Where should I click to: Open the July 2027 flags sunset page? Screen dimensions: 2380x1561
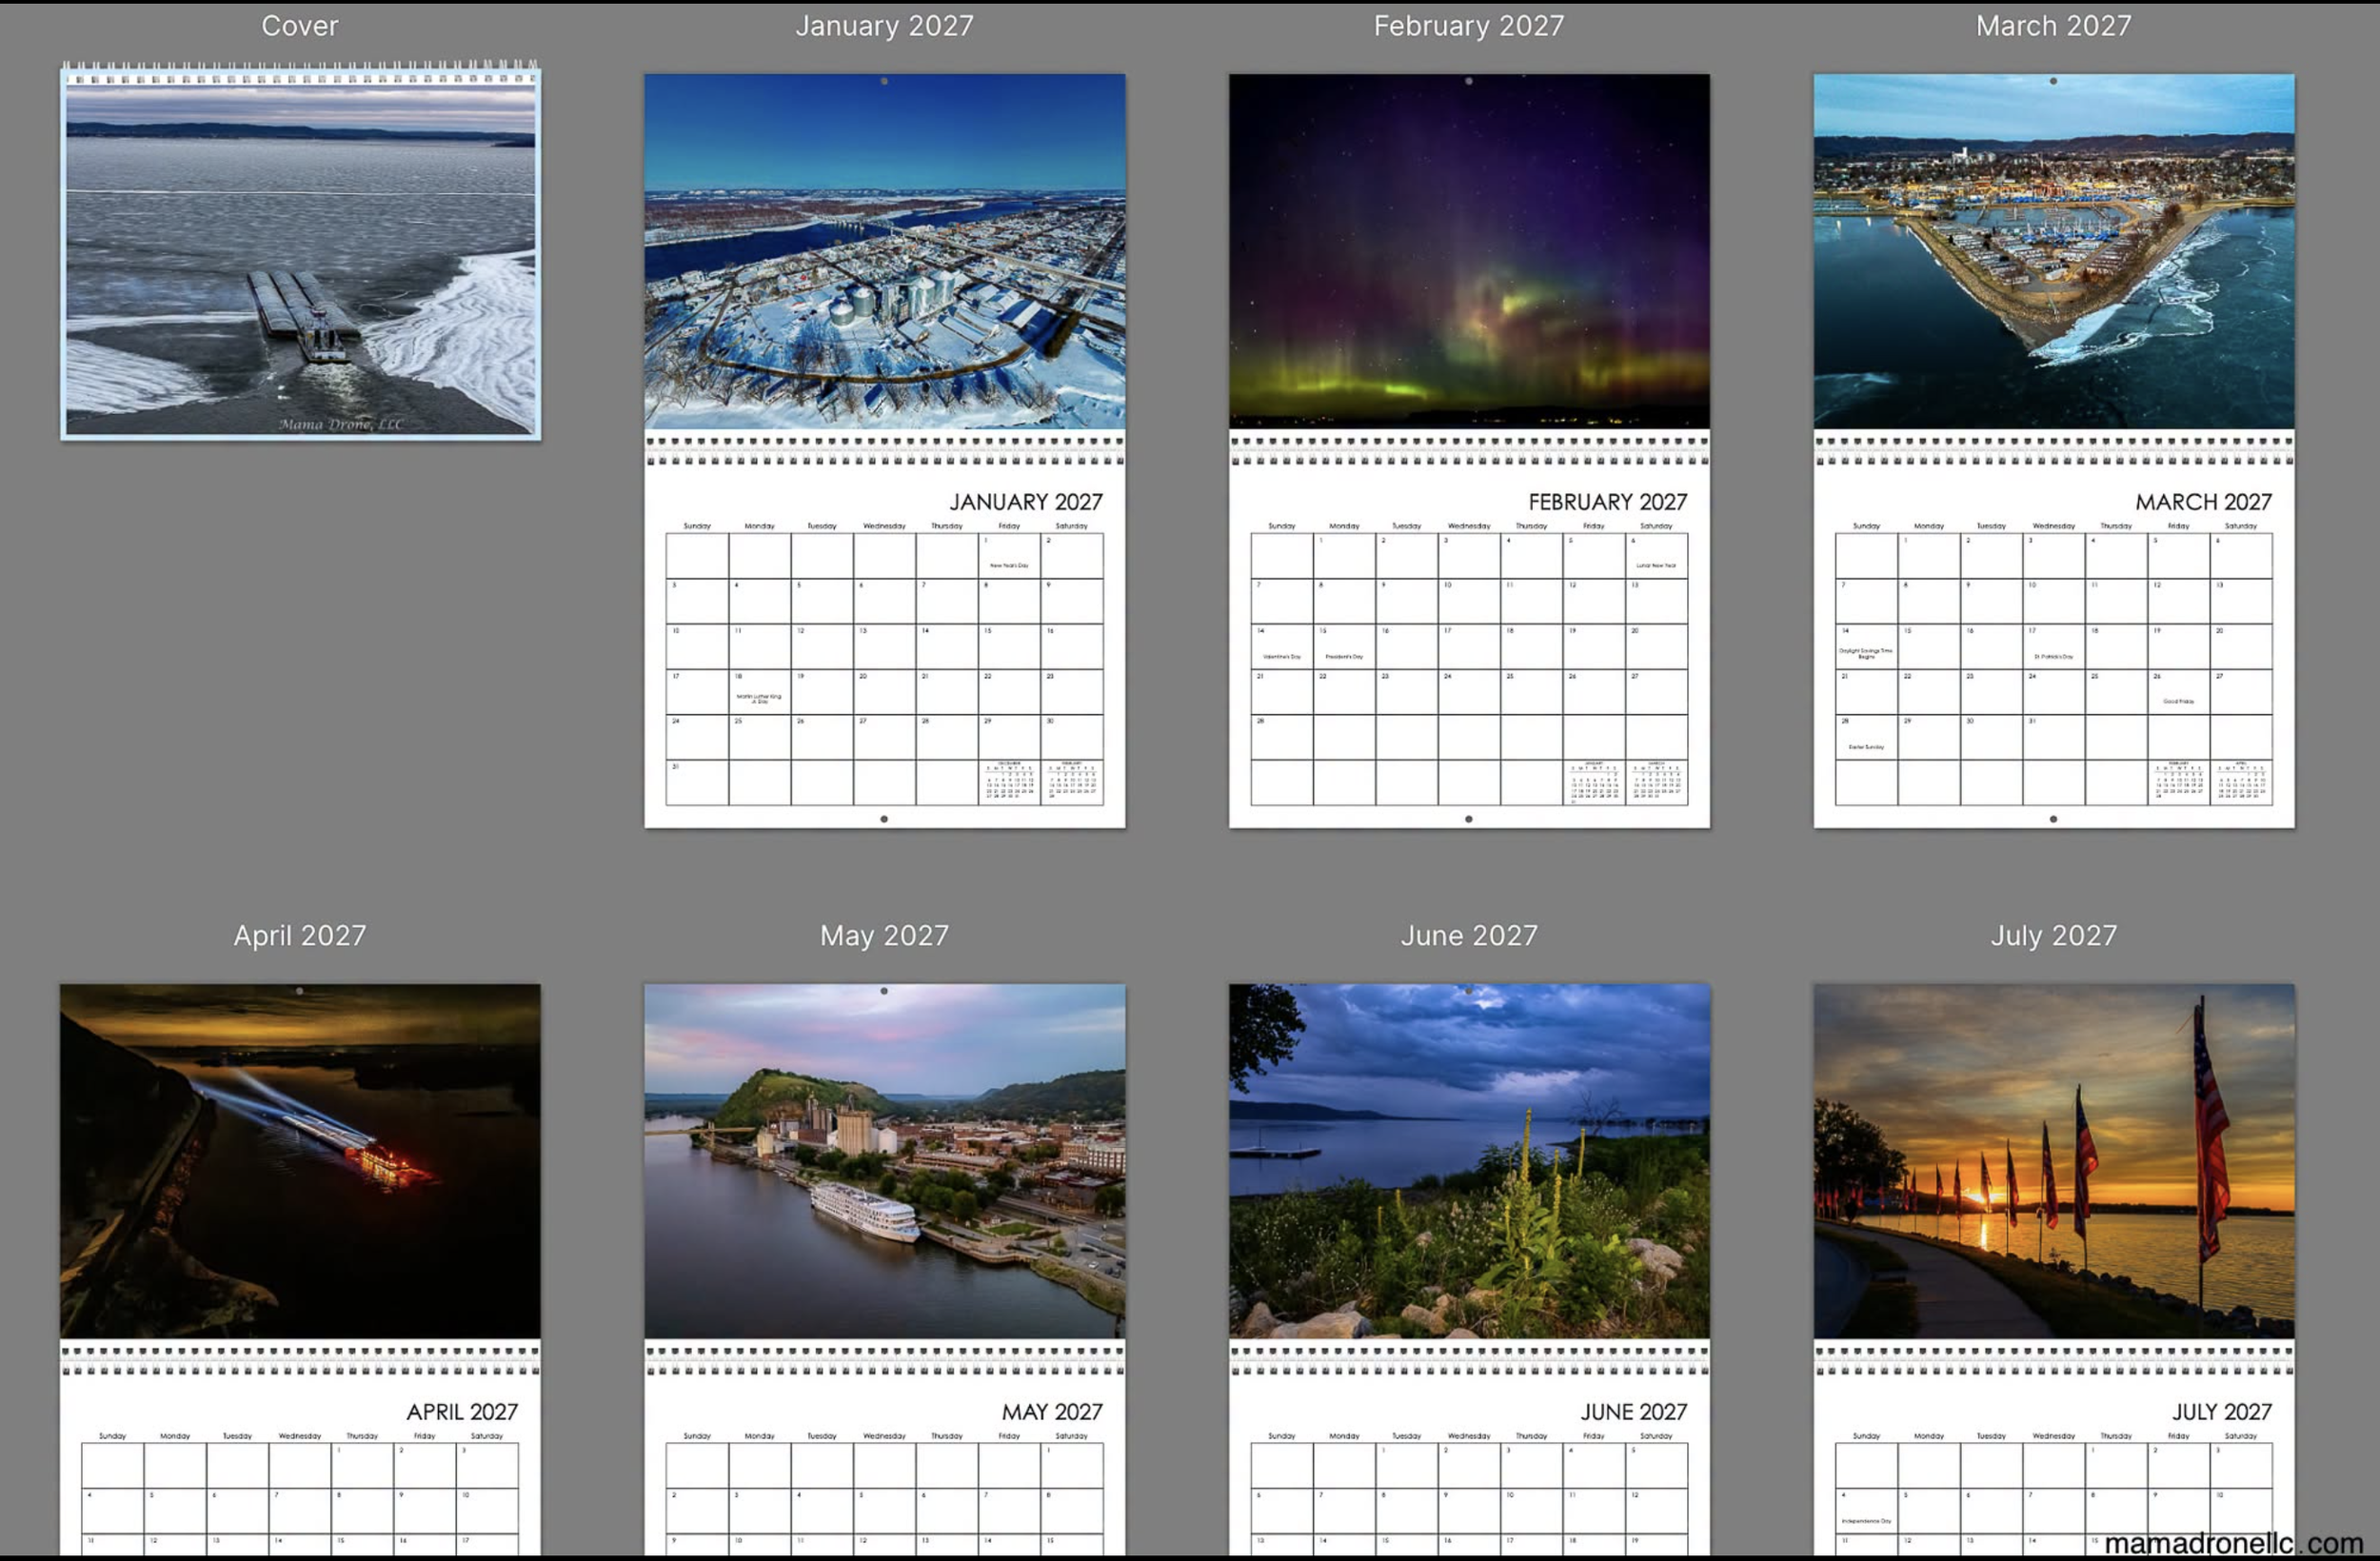click(x=2054, y=1269)
